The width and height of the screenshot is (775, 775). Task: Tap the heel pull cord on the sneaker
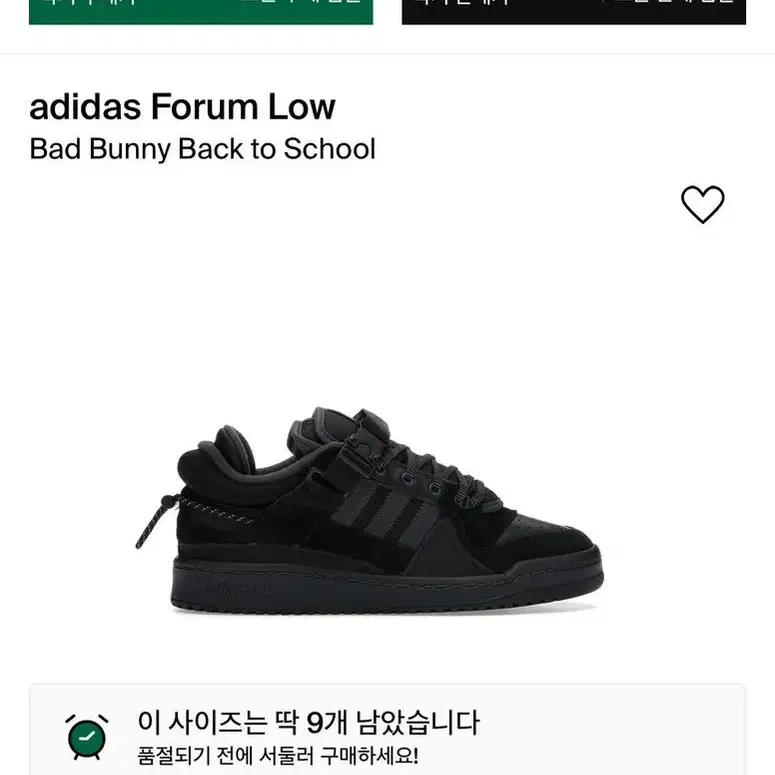pyautogui.click(x=156, y=520)
